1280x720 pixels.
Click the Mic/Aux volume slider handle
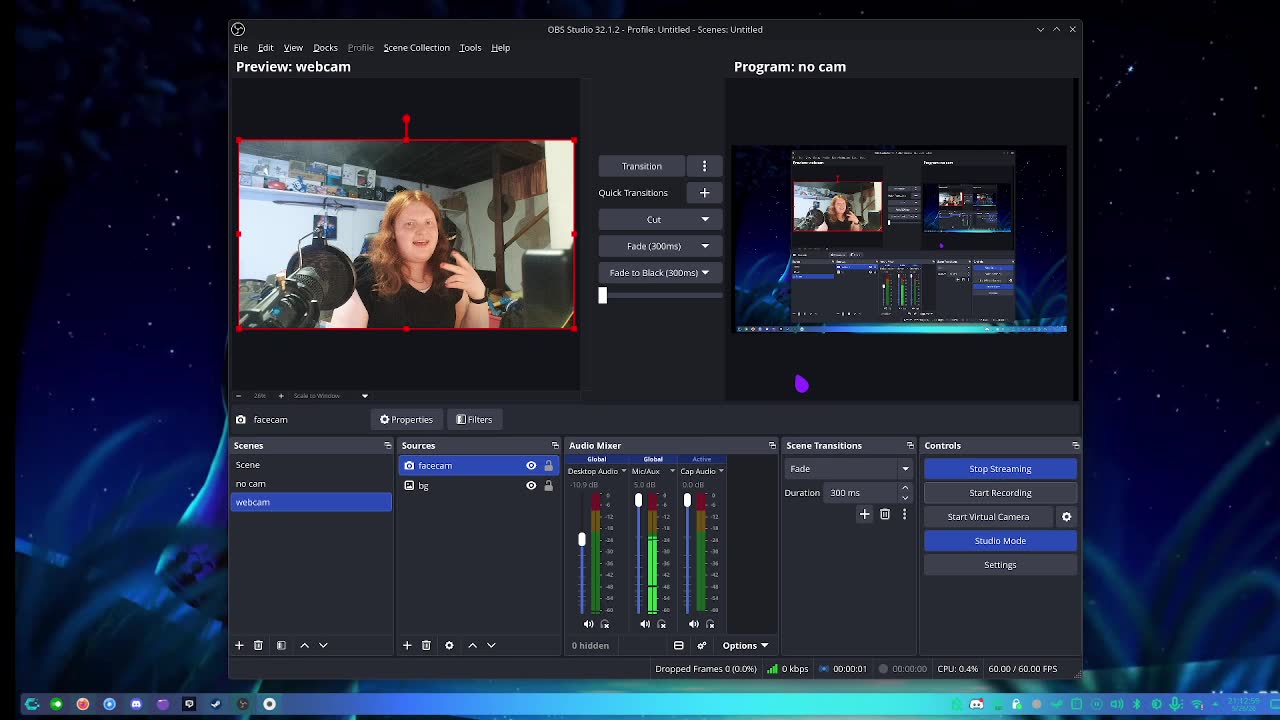pyautogui.click(x=638, y=500)
